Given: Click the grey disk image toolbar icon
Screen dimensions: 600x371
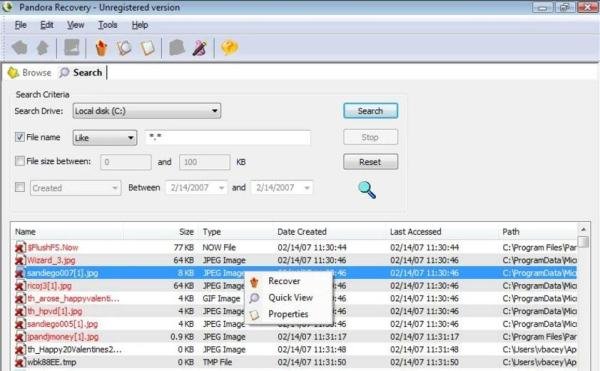Looking at the screenshot, I should tap(72, 48).
